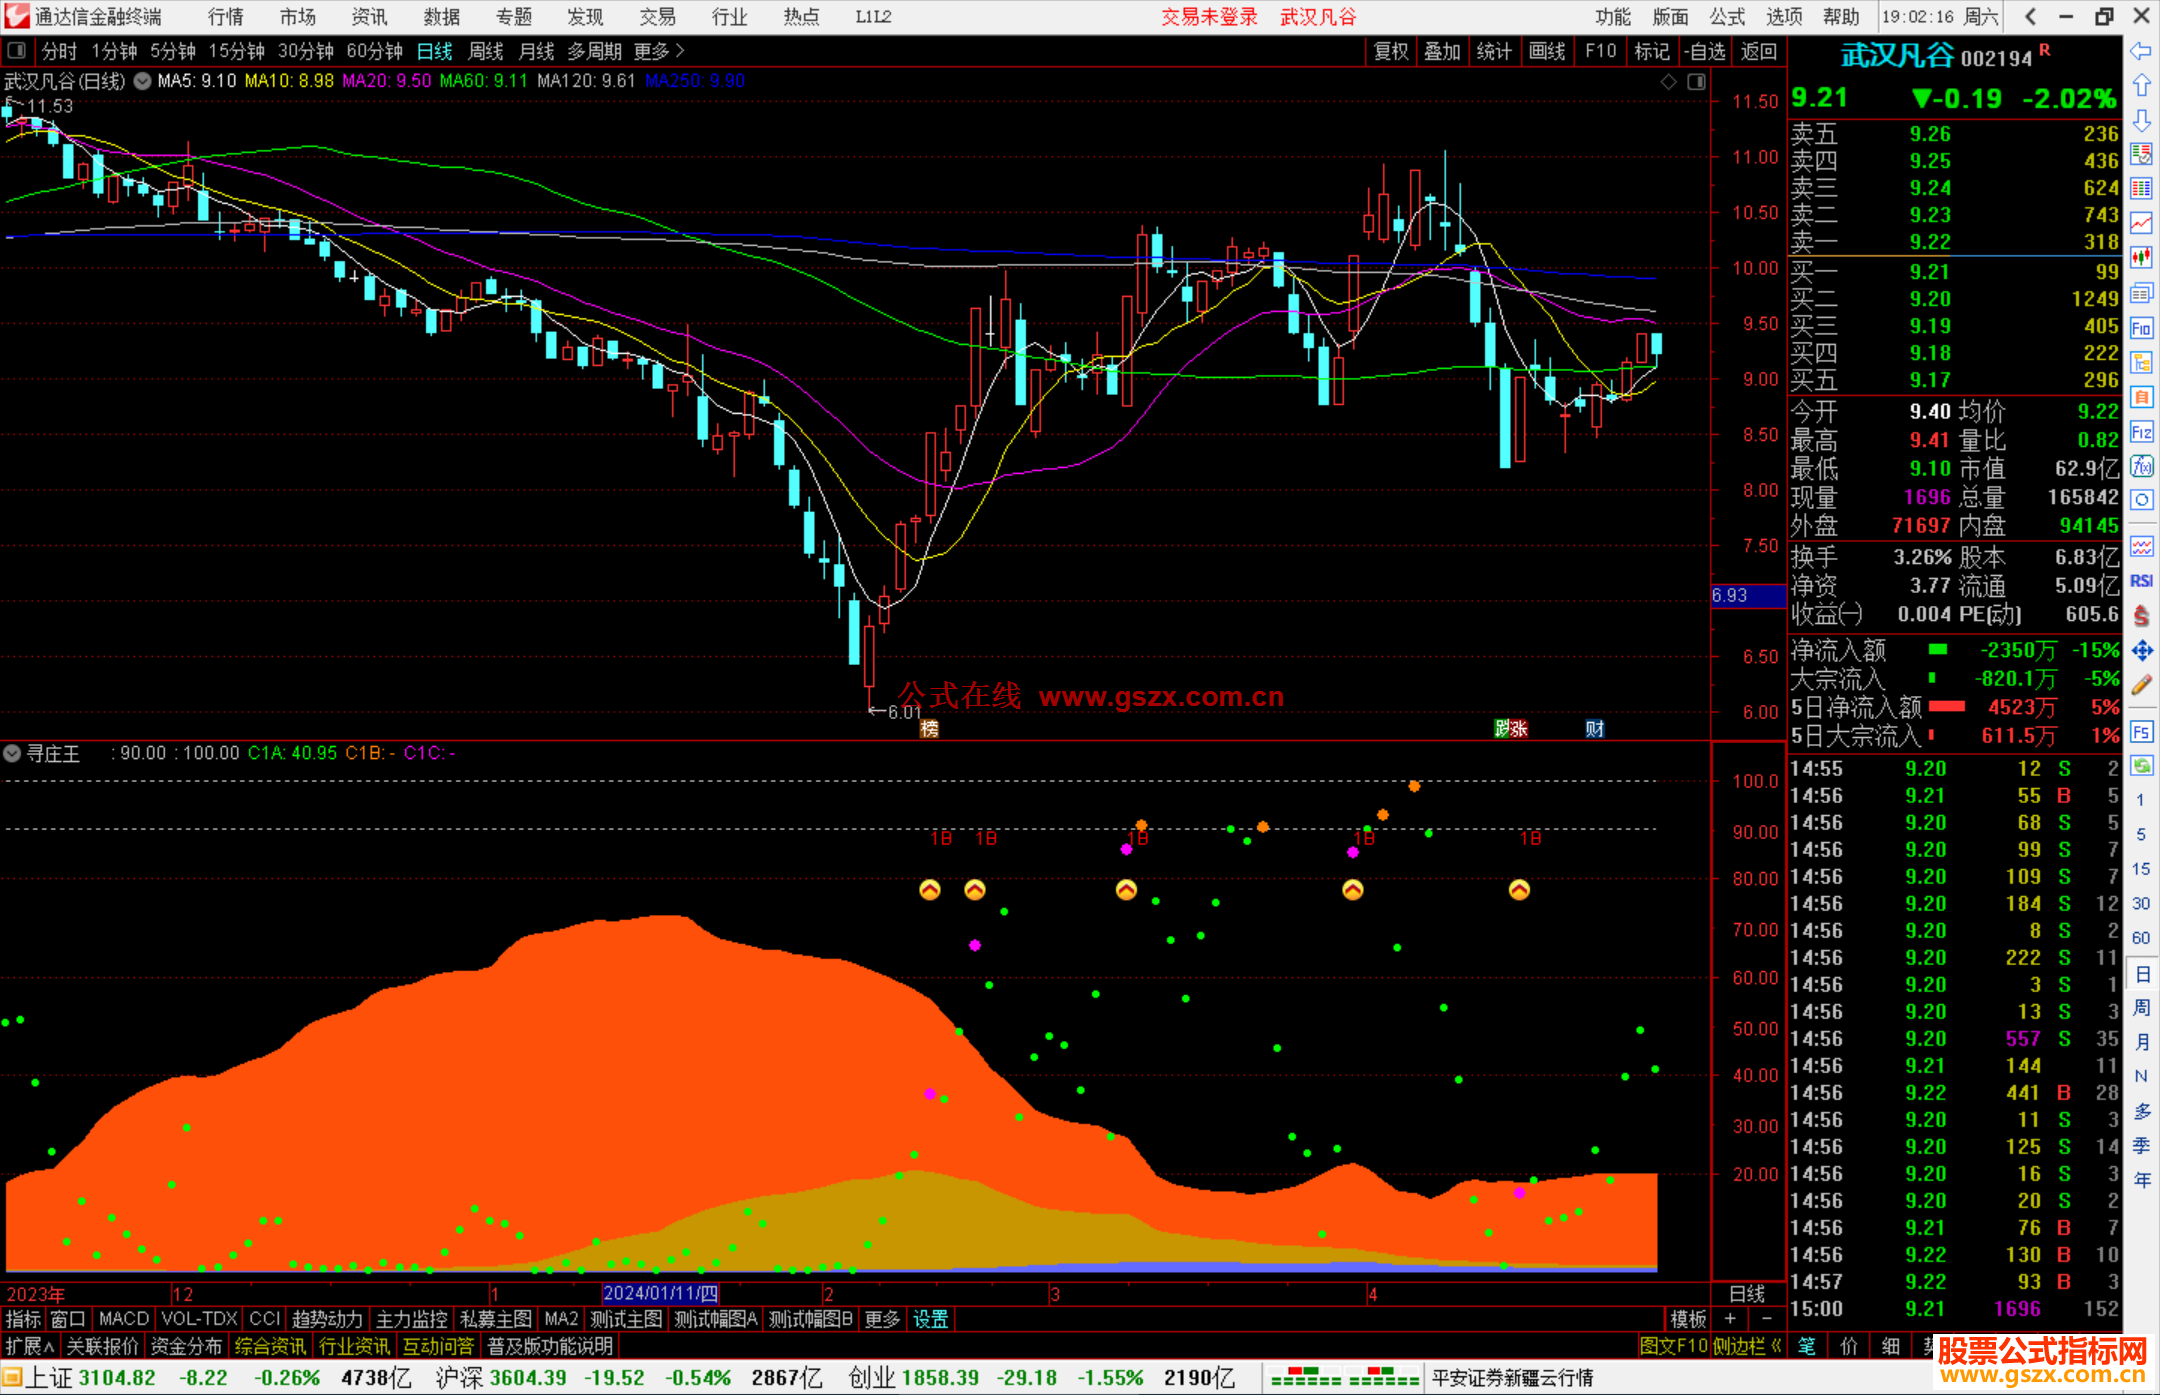The image size is (2160, 1395).
Task: Toggle the MA indicator circle beside 武汉凡谷(日线)
Action: coord(143,82)
